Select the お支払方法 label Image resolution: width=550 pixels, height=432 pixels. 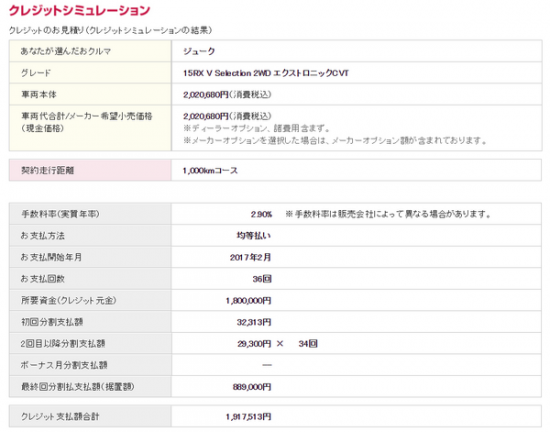[x=42, y=236]
